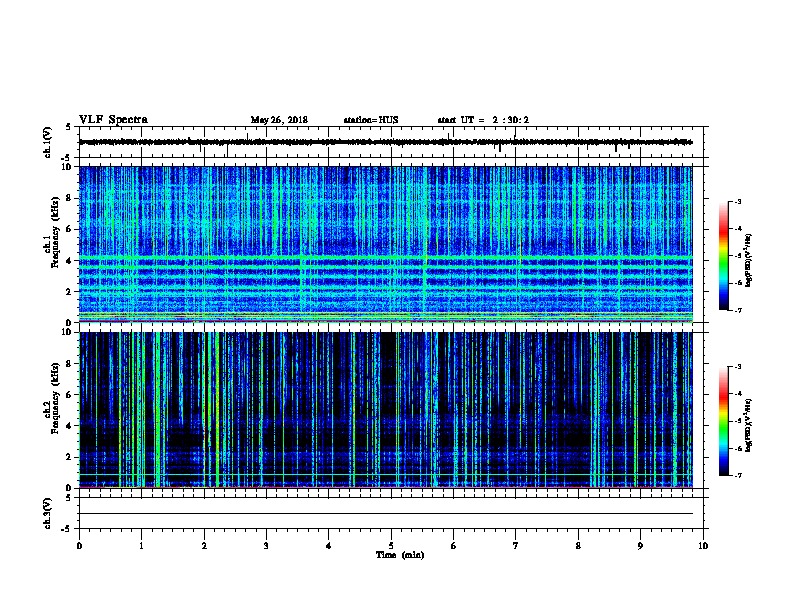
Task: Click the "ch.1(V)" waveform axis label
Action: click(x=48, y=142)
